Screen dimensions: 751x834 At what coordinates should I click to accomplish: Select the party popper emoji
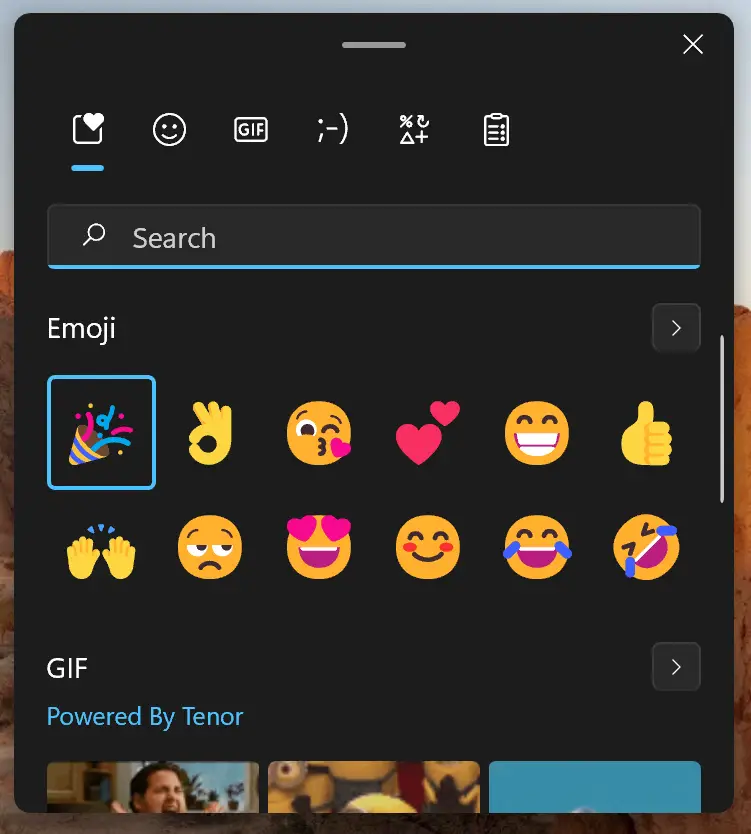[x=101, y=432]
